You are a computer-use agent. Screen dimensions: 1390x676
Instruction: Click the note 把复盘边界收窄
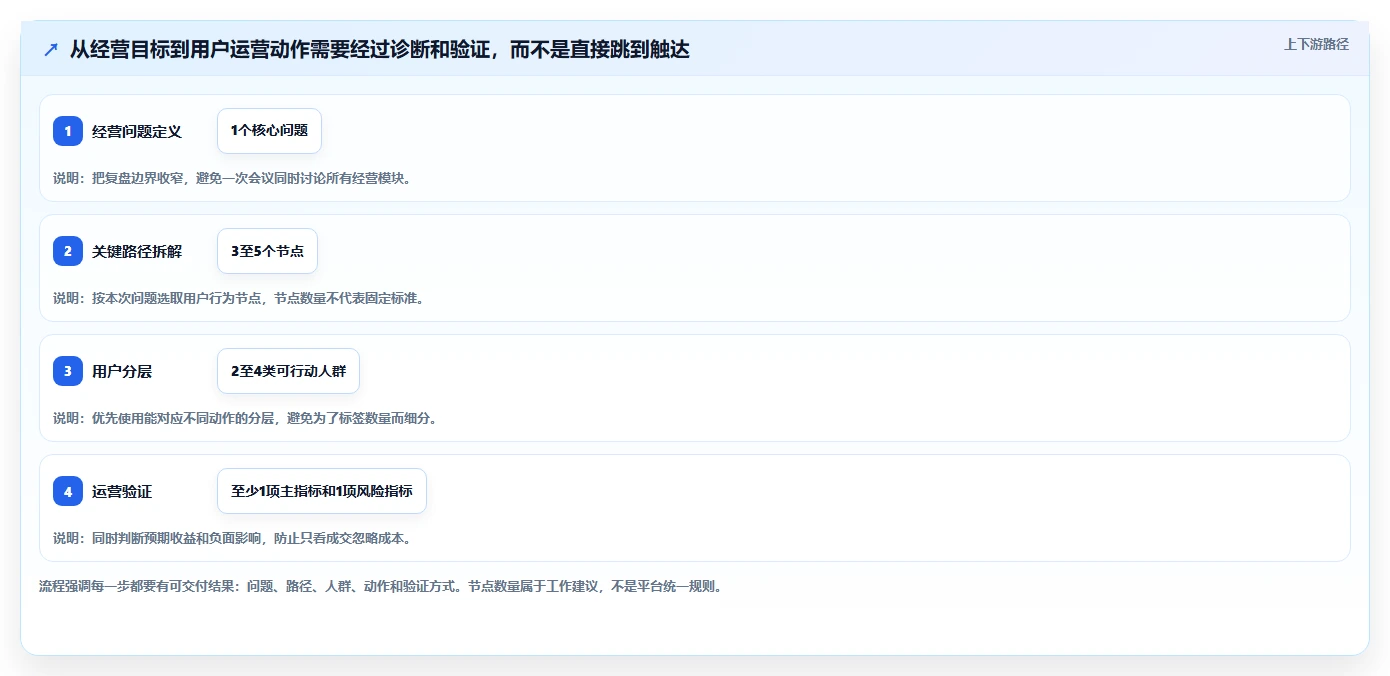[232, 178]
